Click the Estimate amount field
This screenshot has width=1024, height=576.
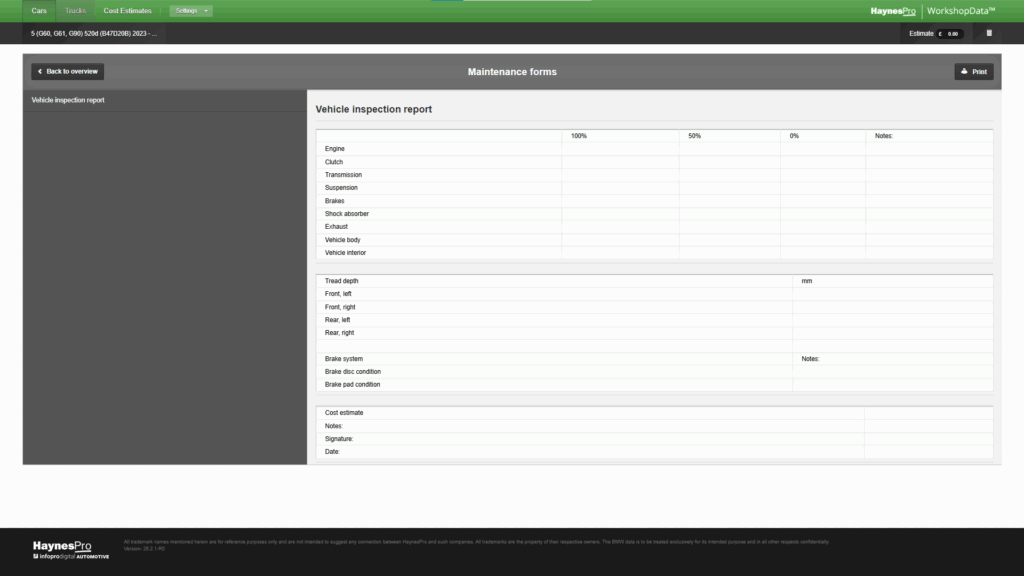tap(950, 34)
